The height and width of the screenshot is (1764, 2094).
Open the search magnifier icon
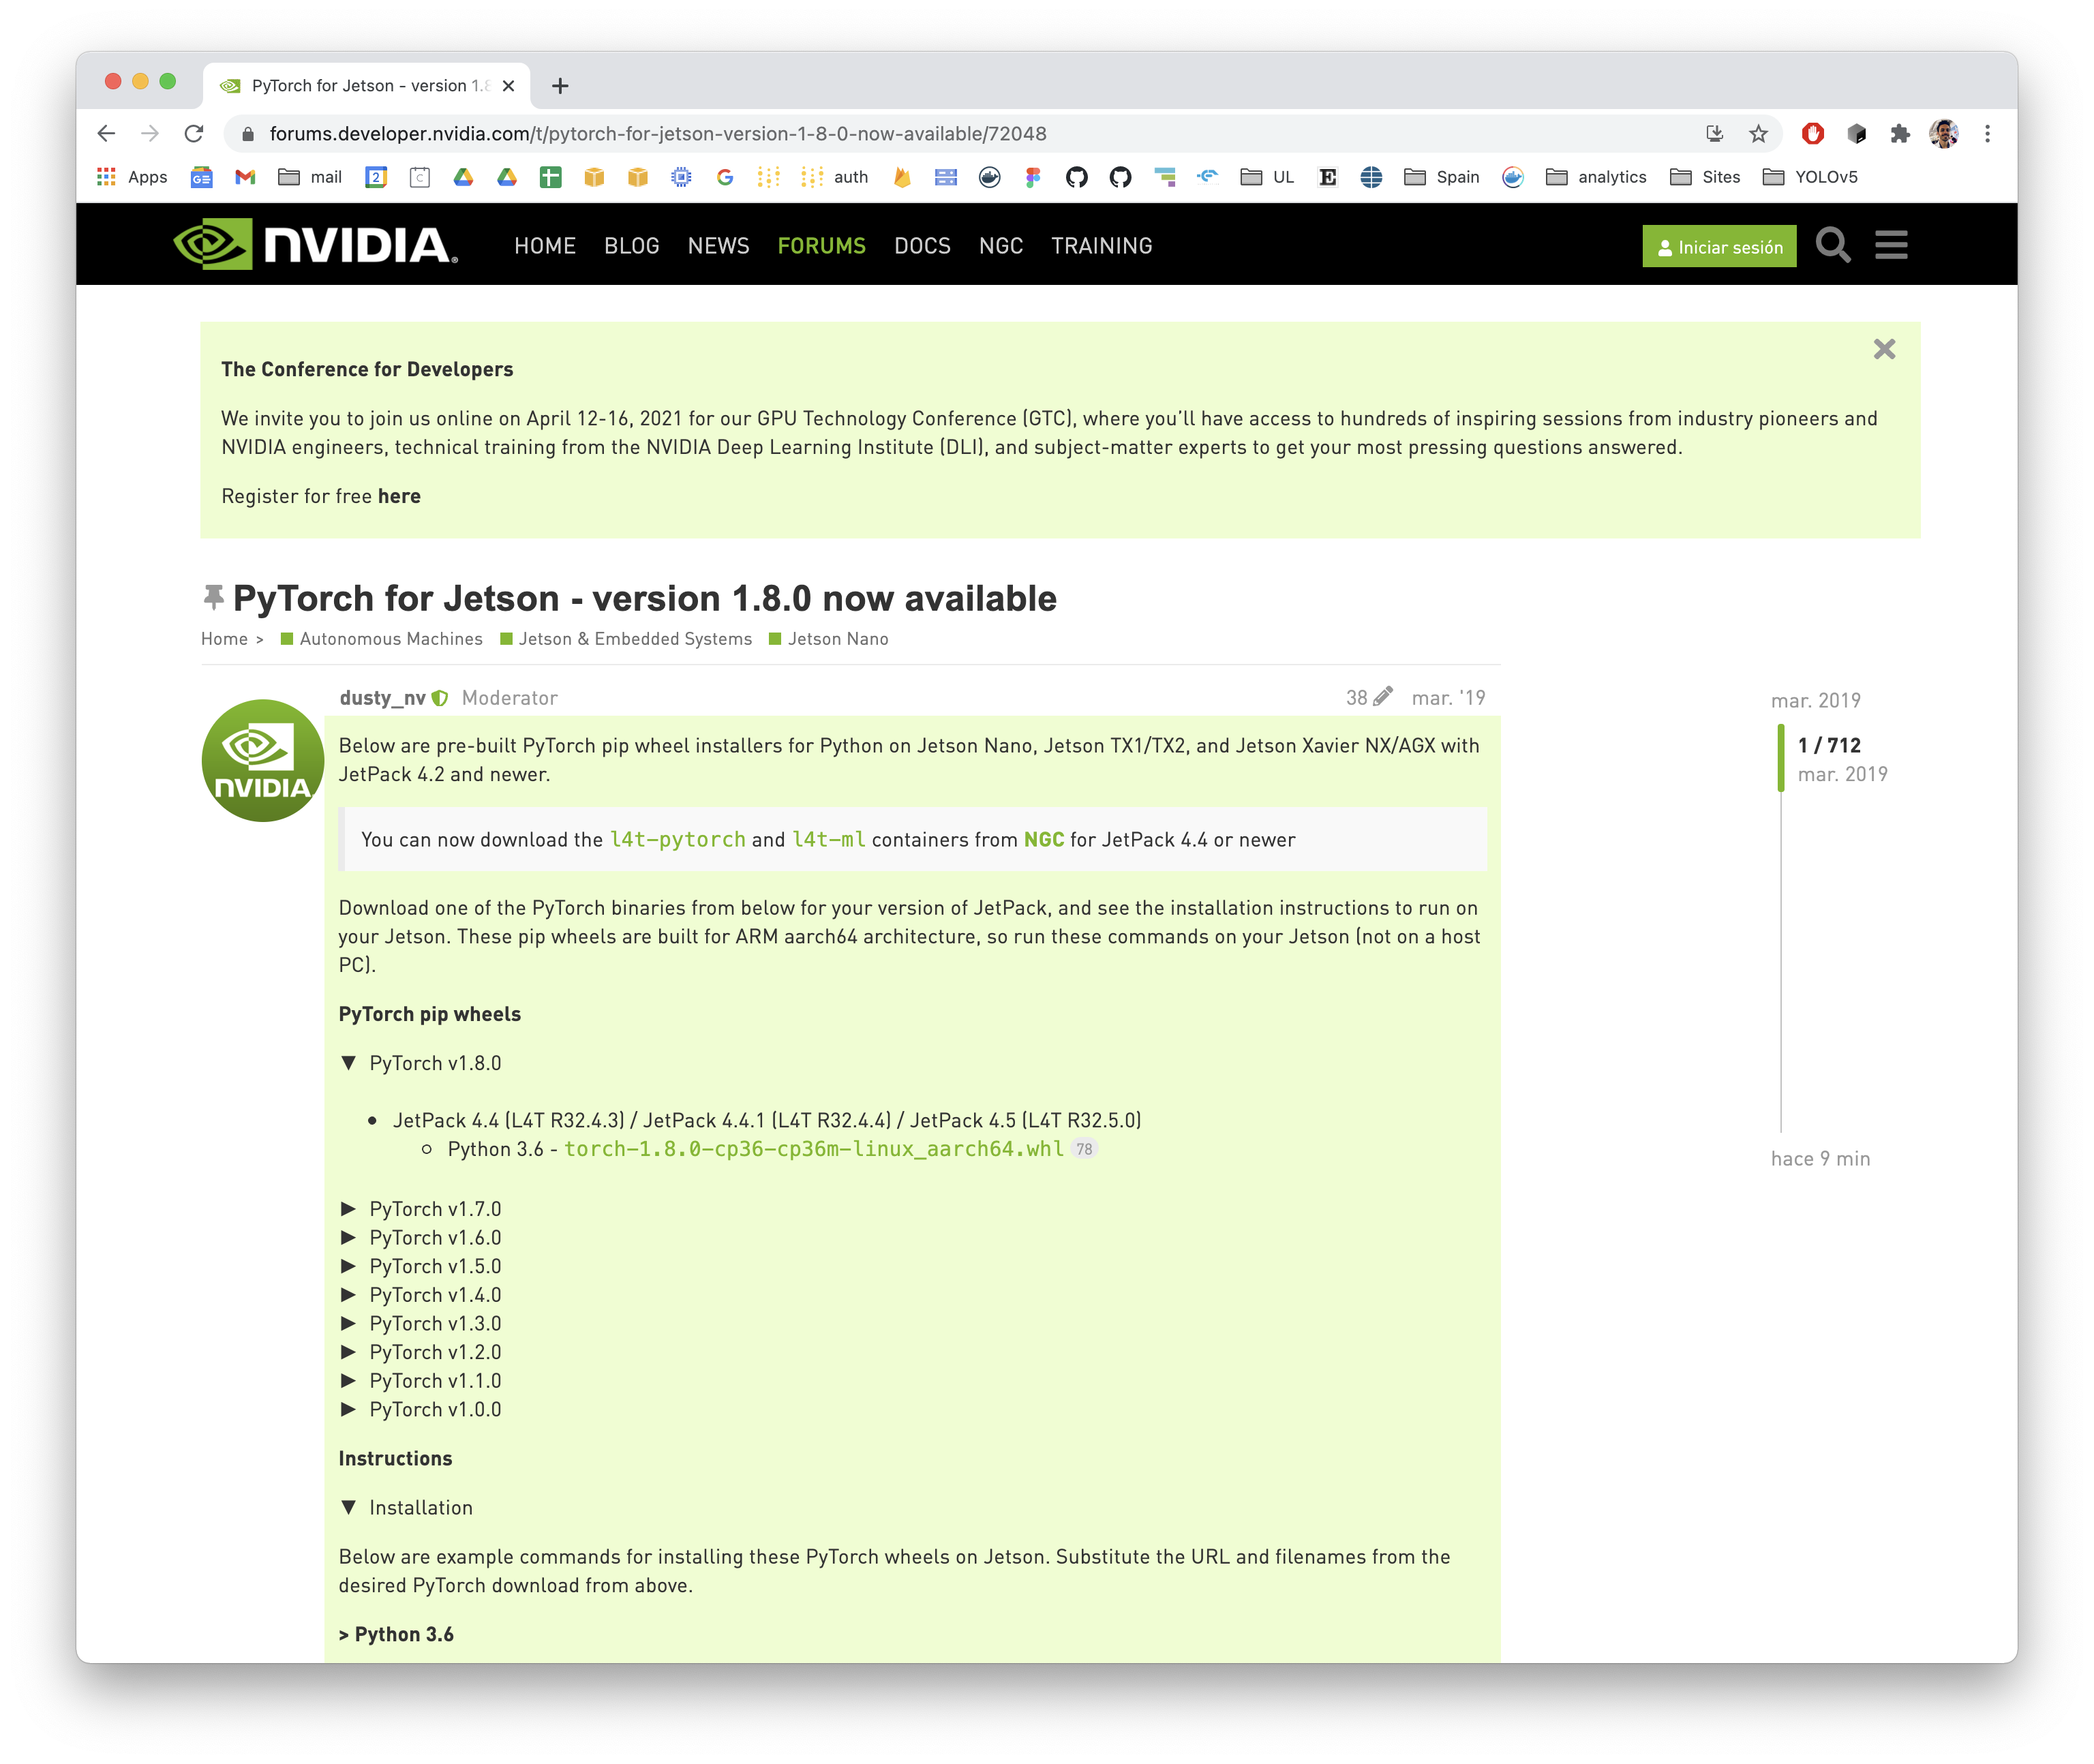pos(1833,245)
